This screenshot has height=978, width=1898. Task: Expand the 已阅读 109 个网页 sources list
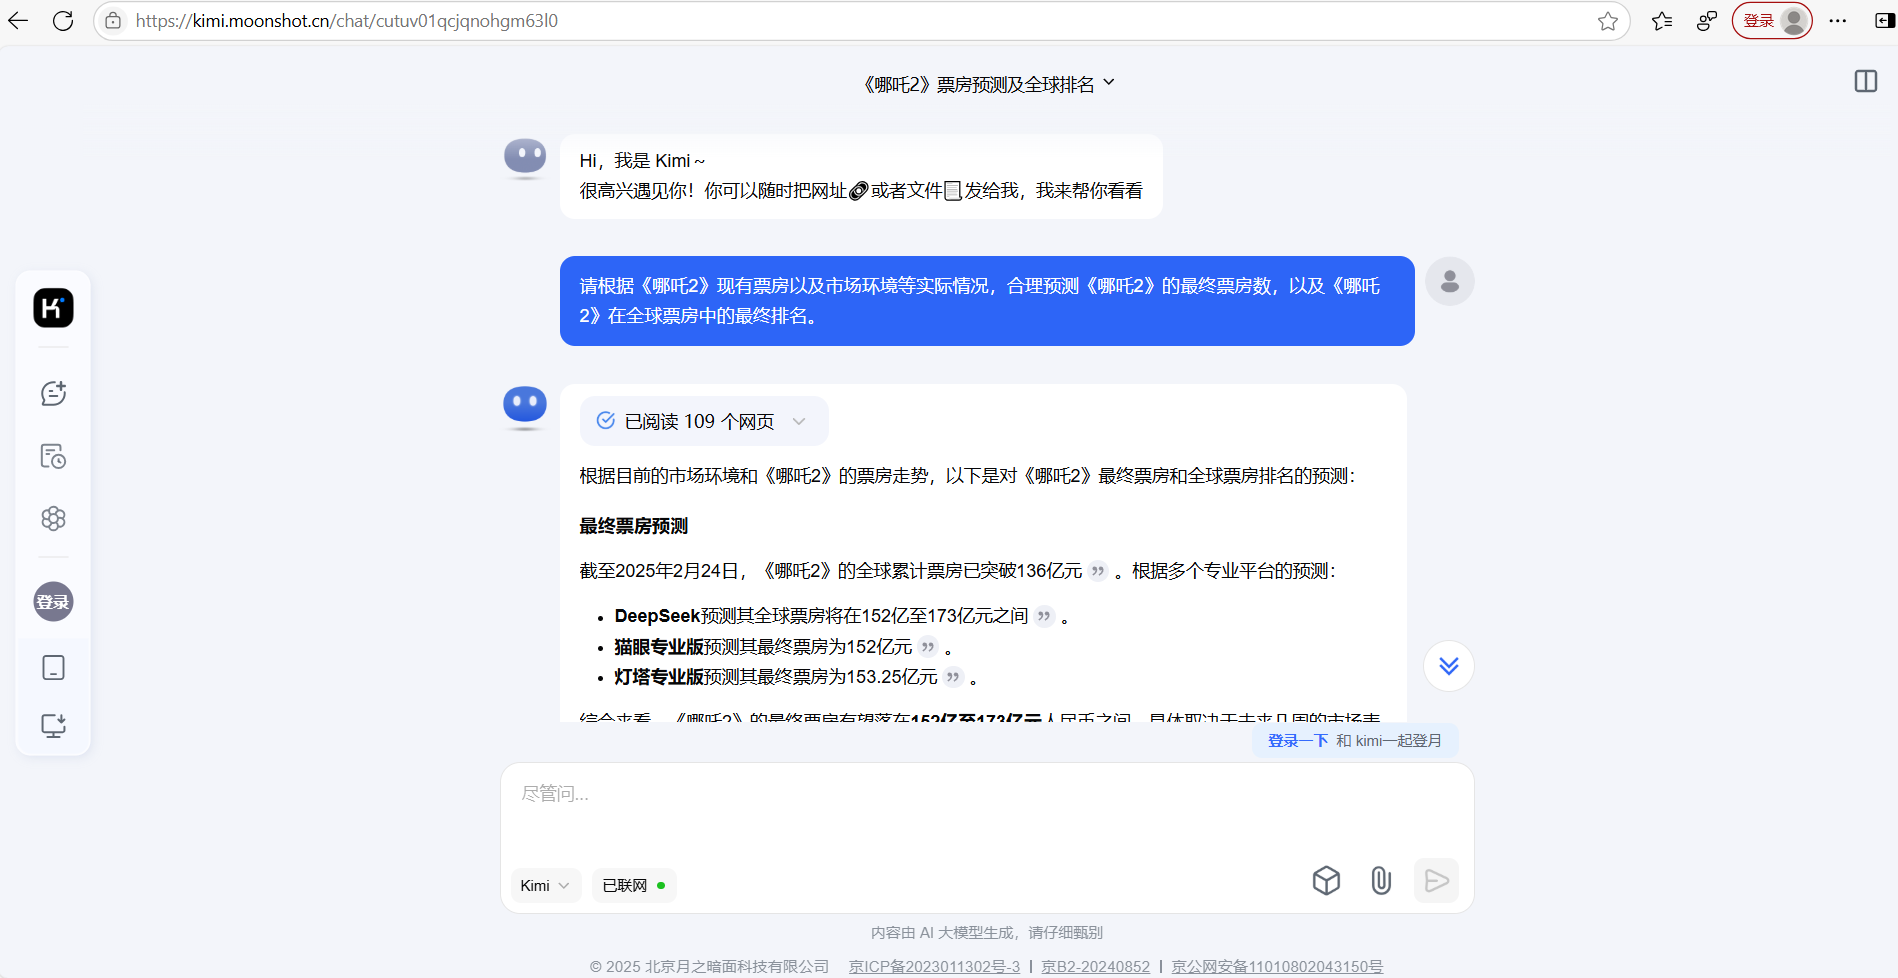pyautogui.click(x=703, y=421)
